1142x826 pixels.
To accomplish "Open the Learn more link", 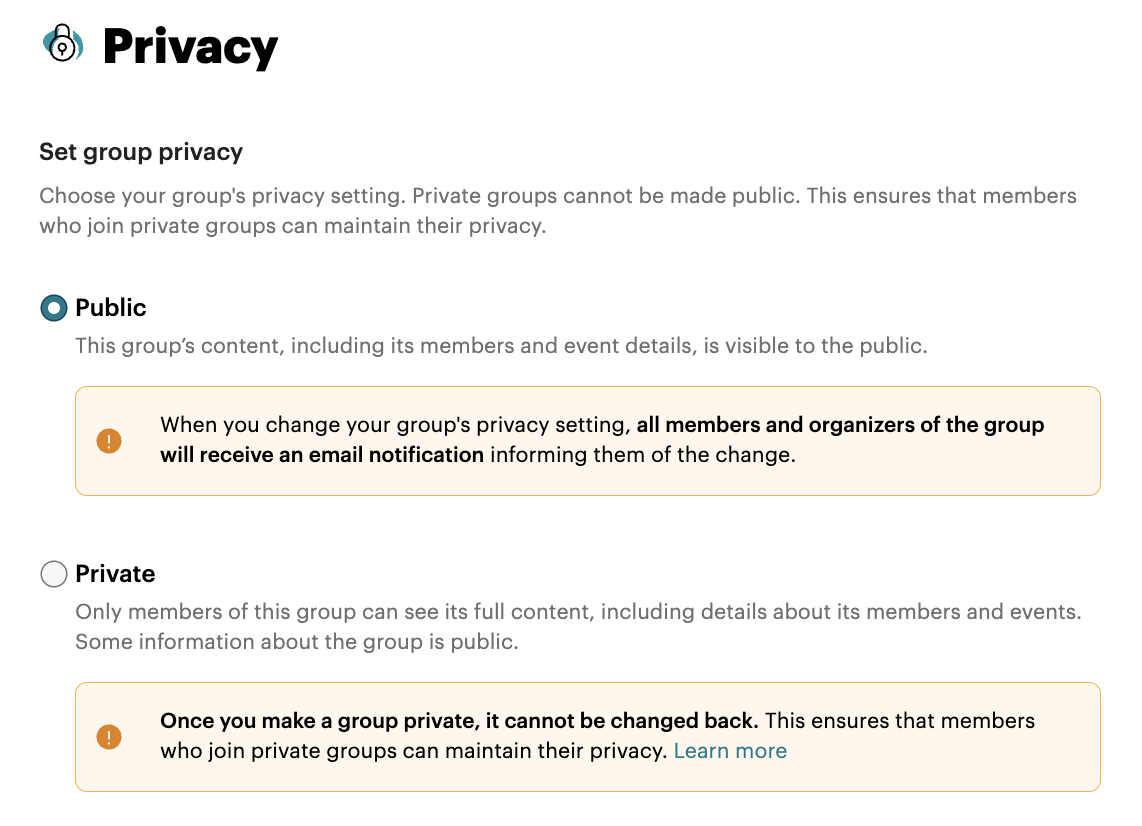I will (x=730, y=751).
